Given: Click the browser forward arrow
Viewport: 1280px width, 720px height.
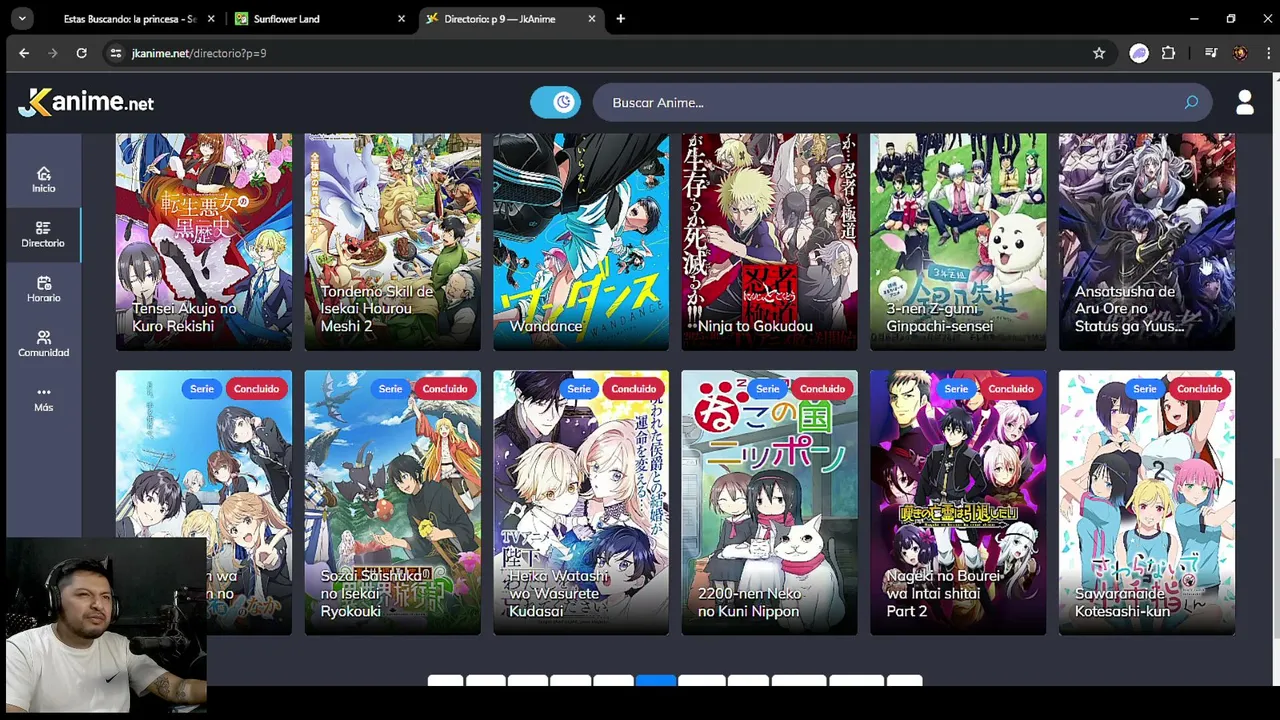Looking at the screenshot, I should click(53, 53).
